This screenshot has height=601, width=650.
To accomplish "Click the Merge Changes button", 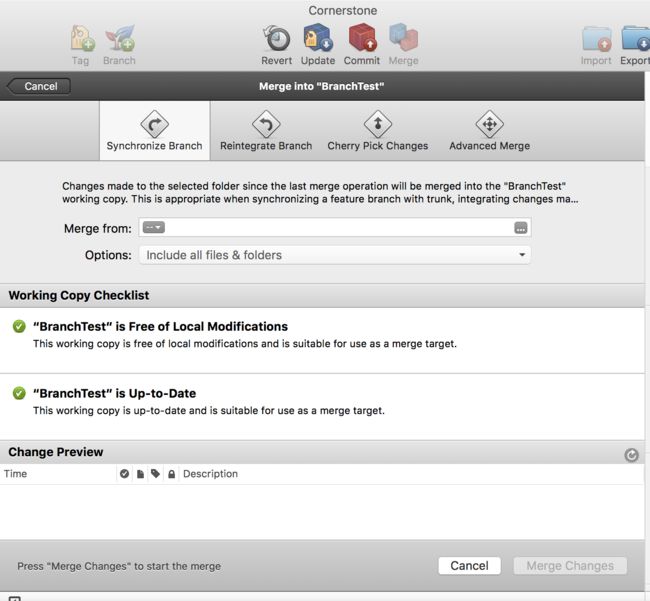I will pyautogui.click(x=570, y=566).
